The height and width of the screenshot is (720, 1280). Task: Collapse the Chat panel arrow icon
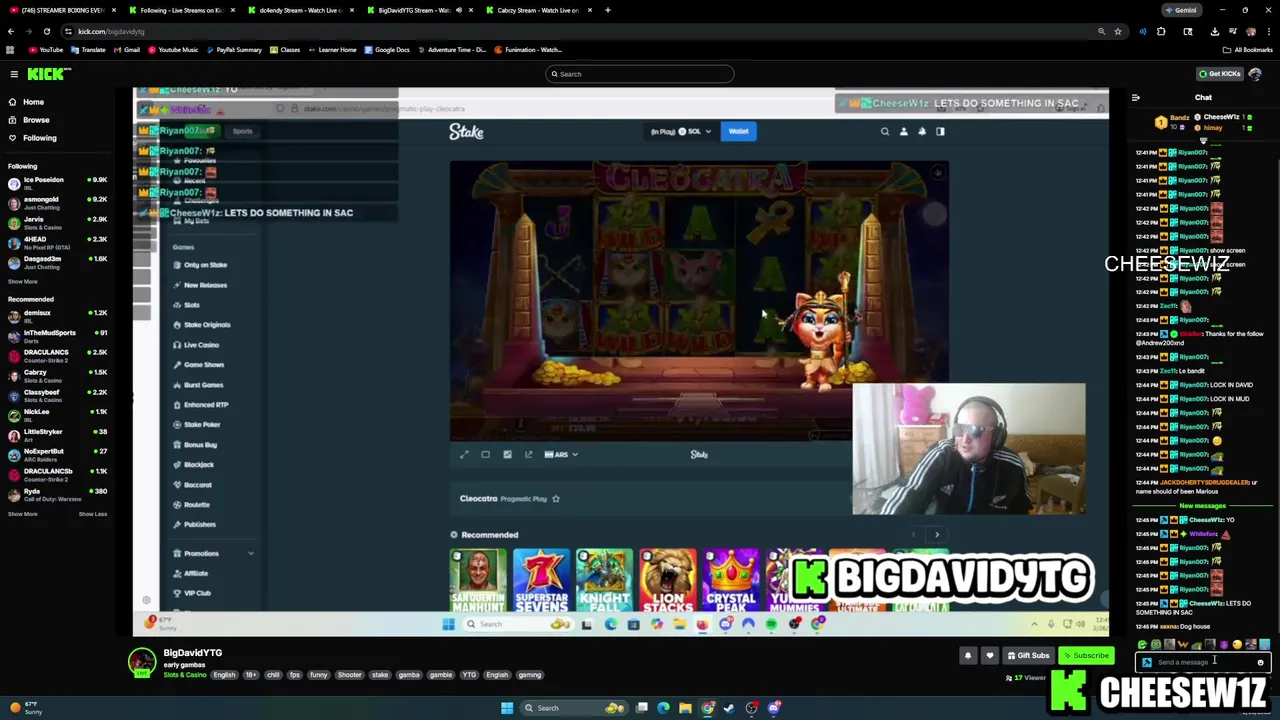[1135, 98]
